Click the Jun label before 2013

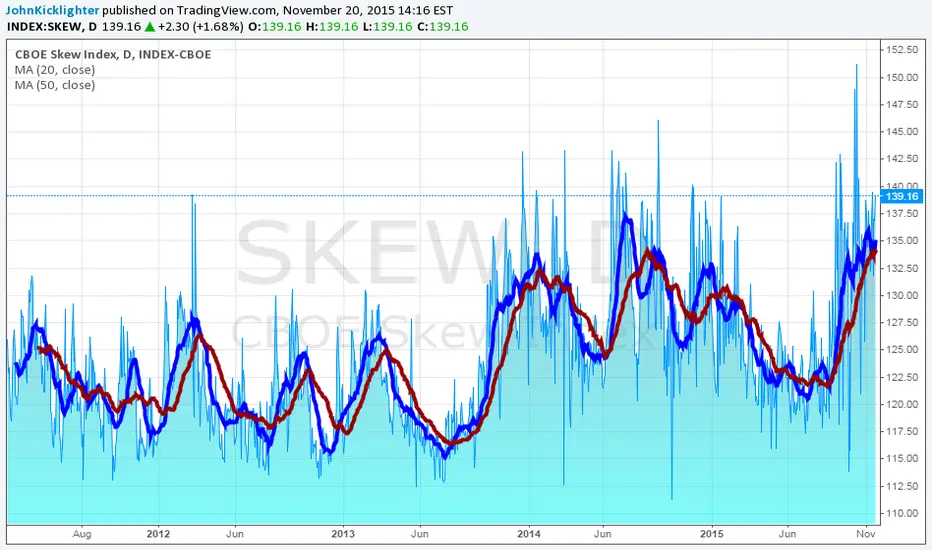[x=235, y=534]
